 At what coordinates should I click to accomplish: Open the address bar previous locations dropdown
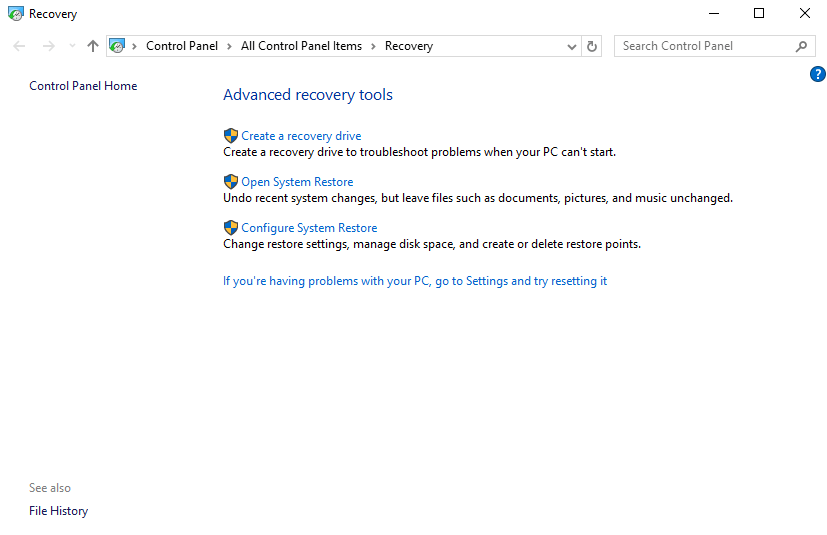[x=572, y=46]
